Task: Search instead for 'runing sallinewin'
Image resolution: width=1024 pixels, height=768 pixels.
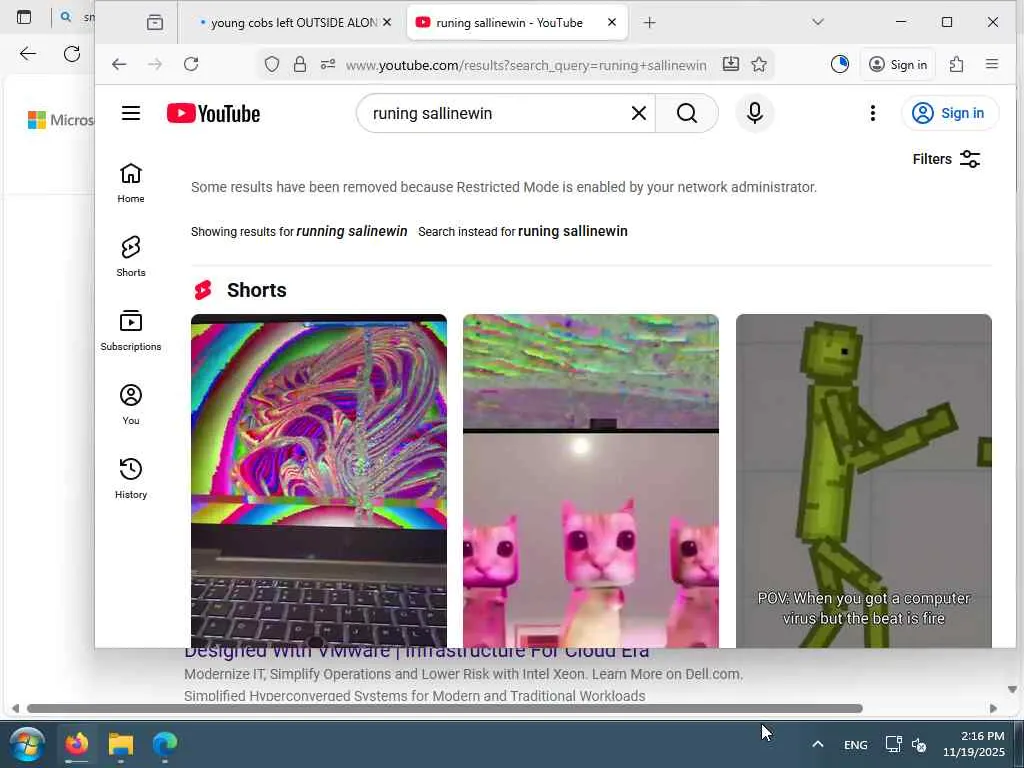Action: [573, 231]
